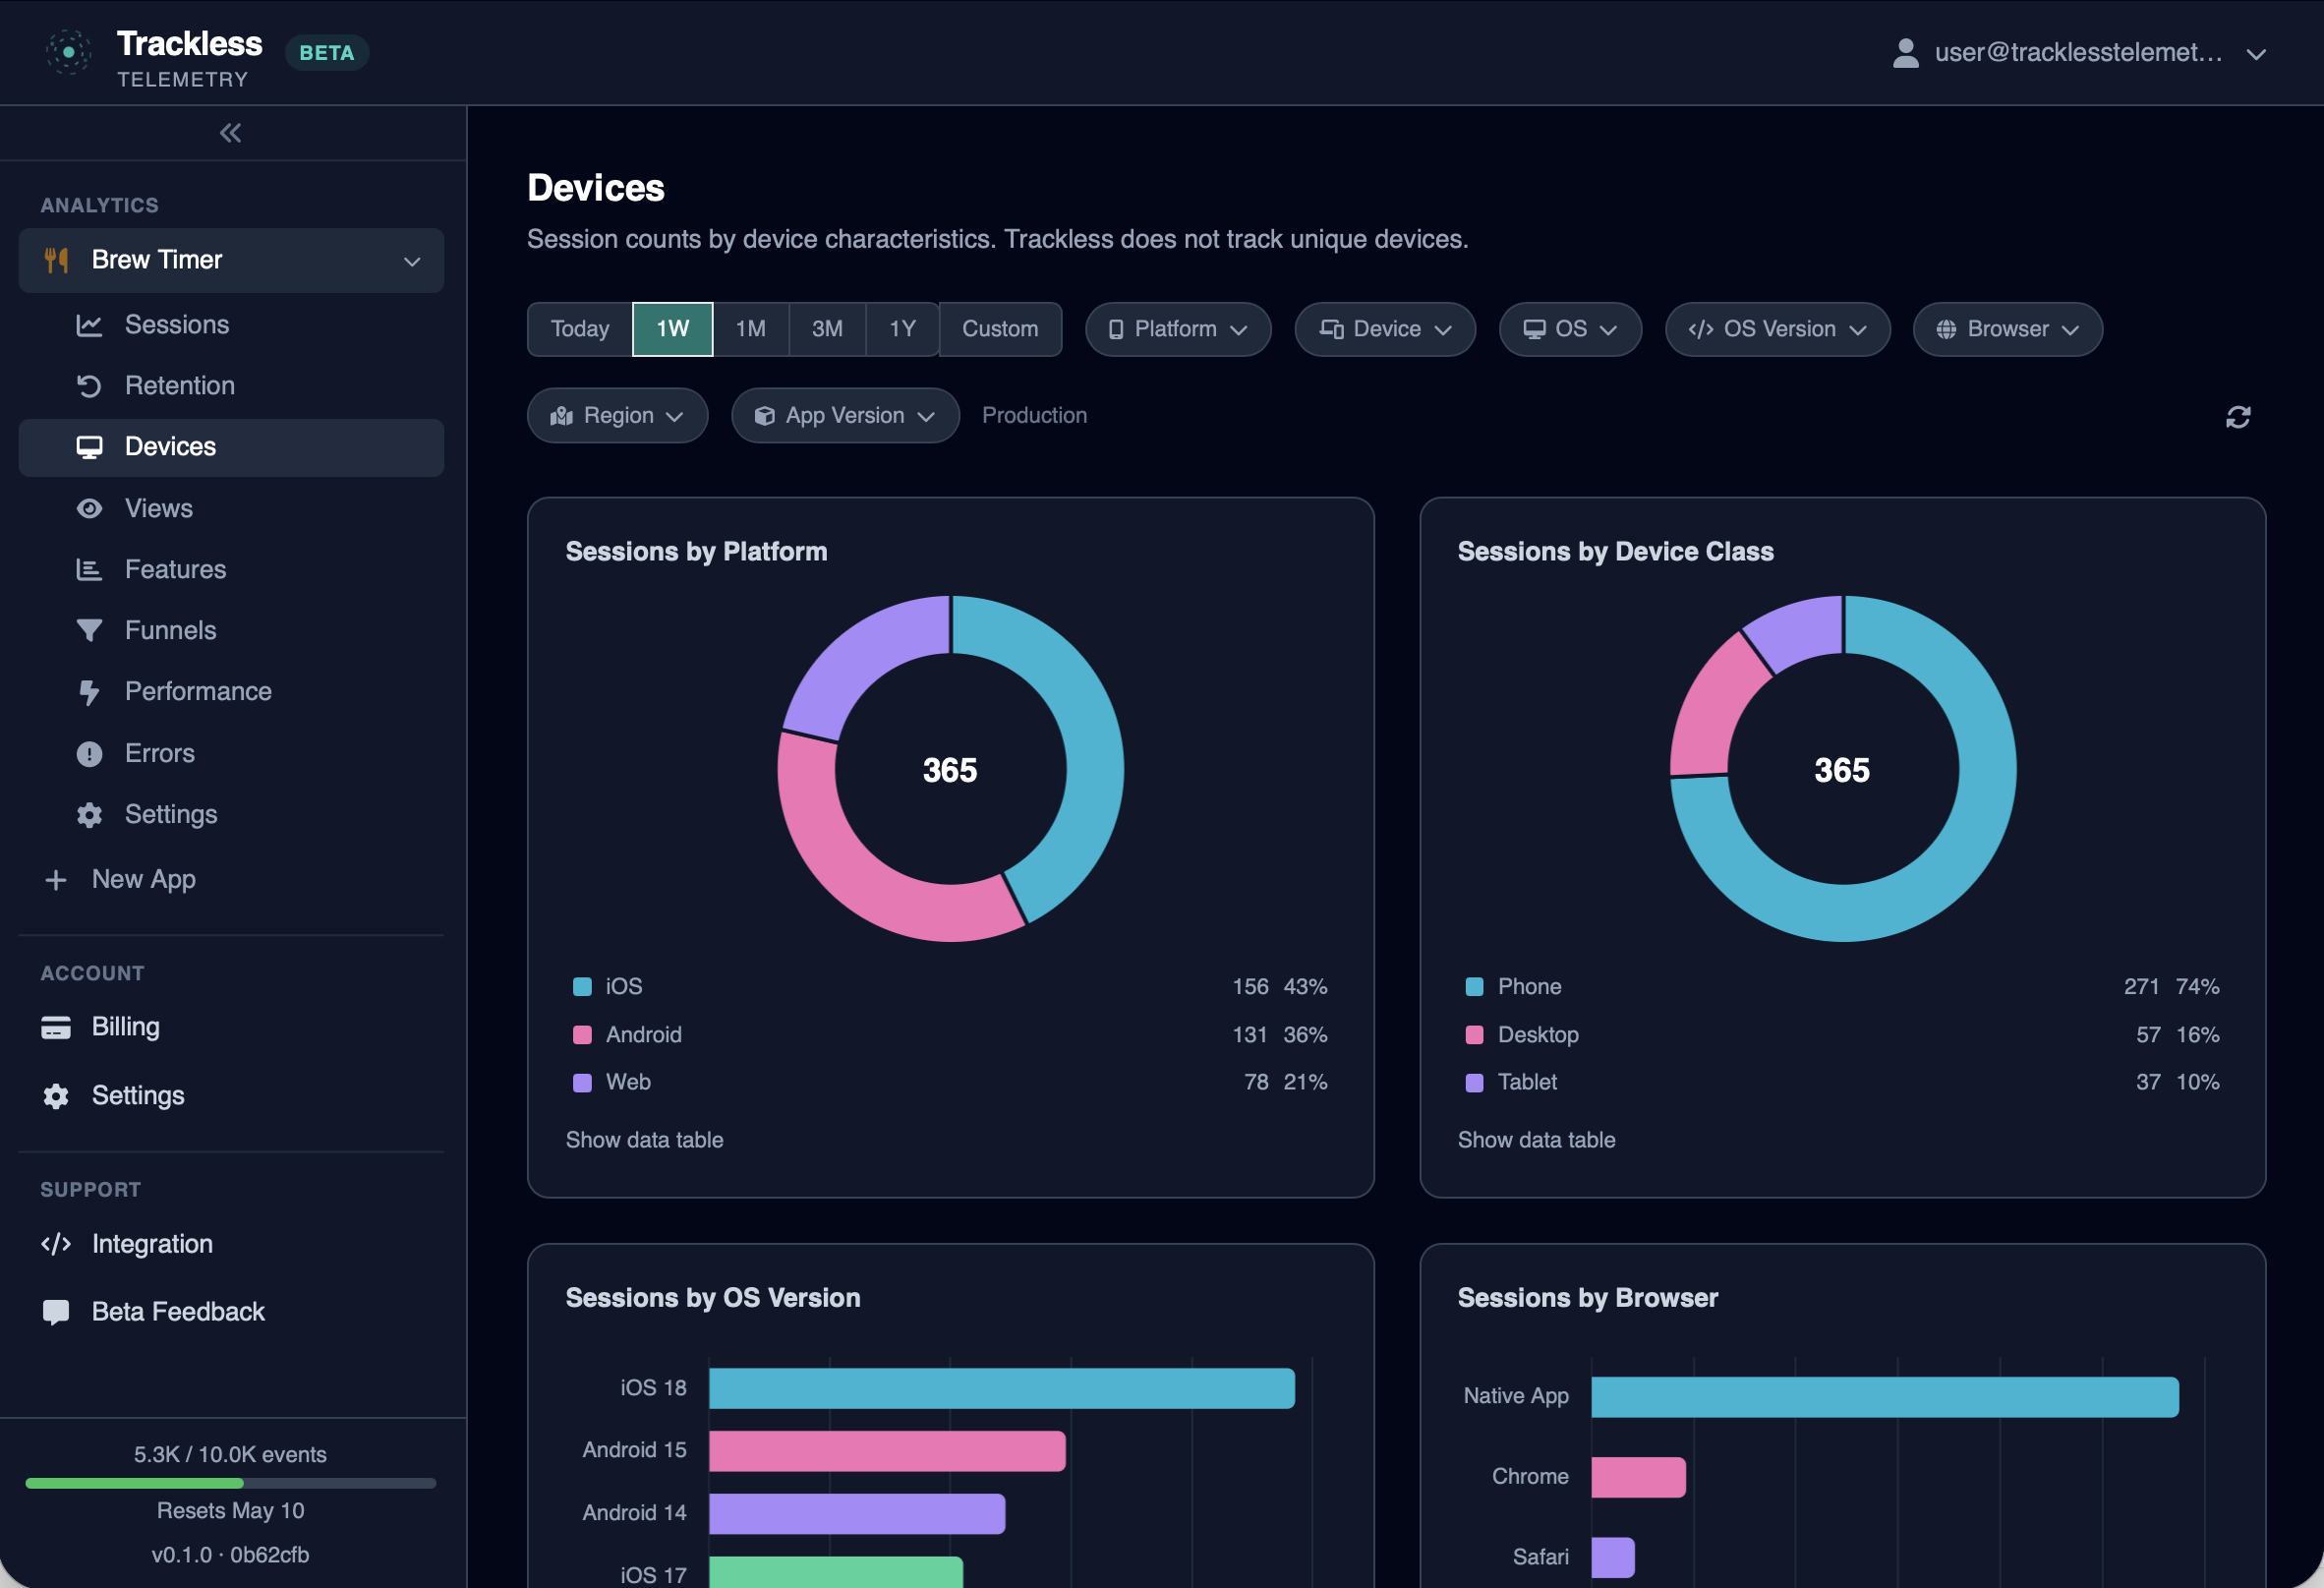Screen dimensions: 2324x1588
Task: Click the Devices monitor icon in the sidebar
Action: [90, 447]
